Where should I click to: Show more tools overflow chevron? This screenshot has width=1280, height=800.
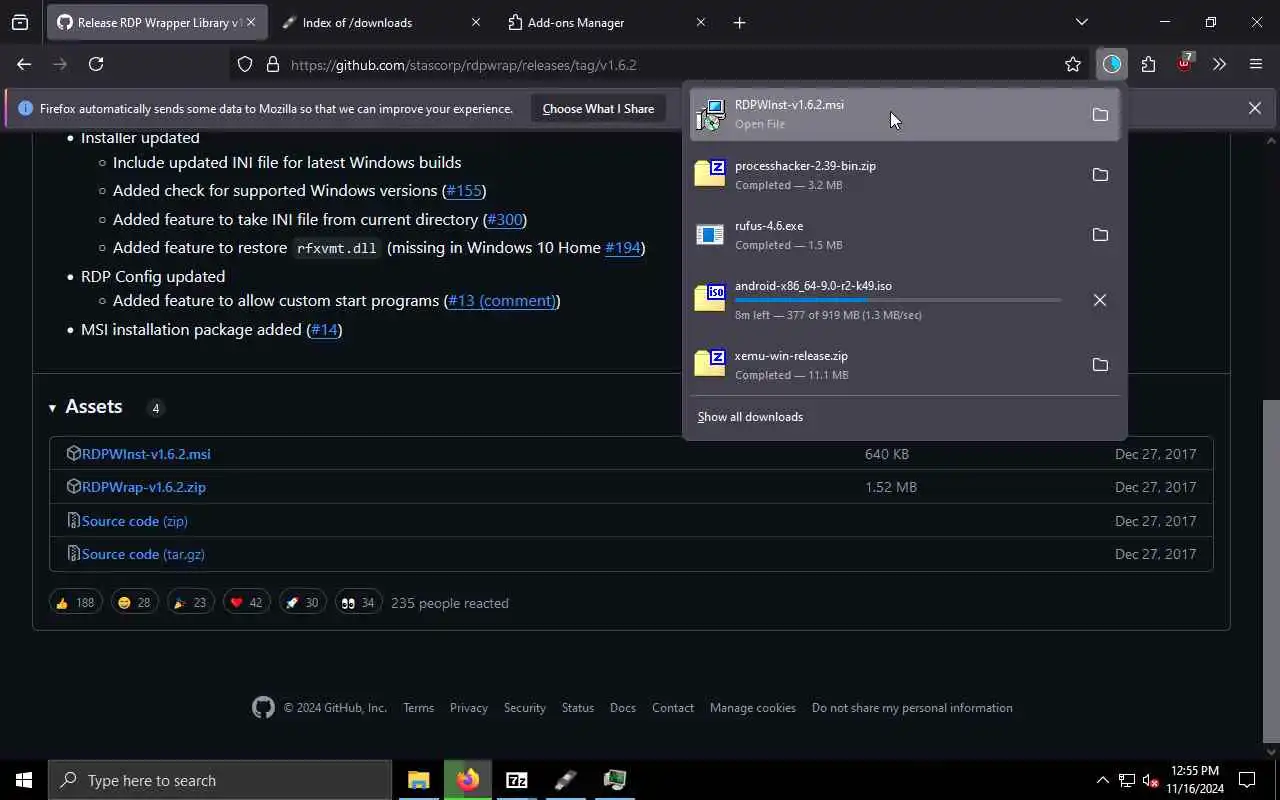click(x=1219, y=64)
